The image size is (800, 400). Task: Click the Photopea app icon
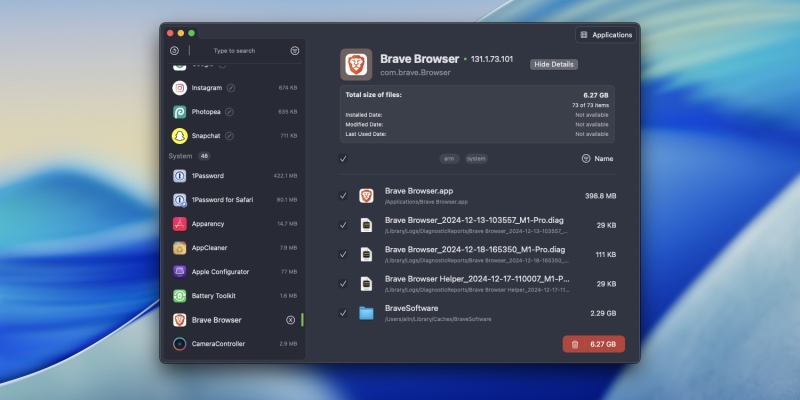pyautogui.click(x=180, y=112)
